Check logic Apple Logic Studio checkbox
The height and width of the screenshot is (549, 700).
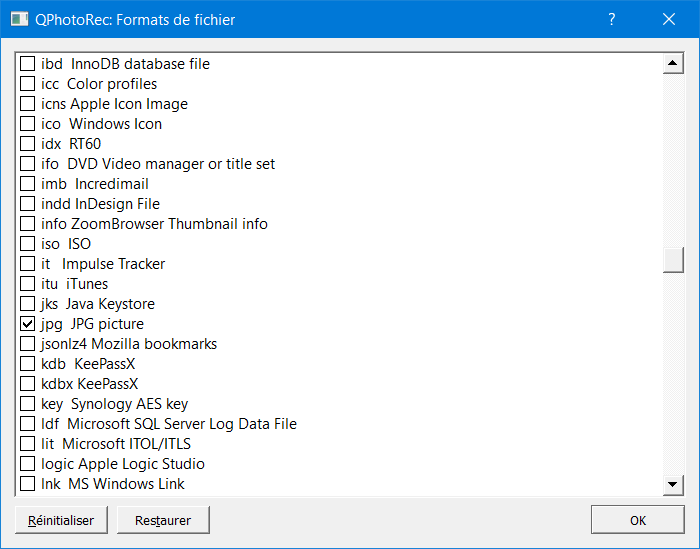[28, 464]
